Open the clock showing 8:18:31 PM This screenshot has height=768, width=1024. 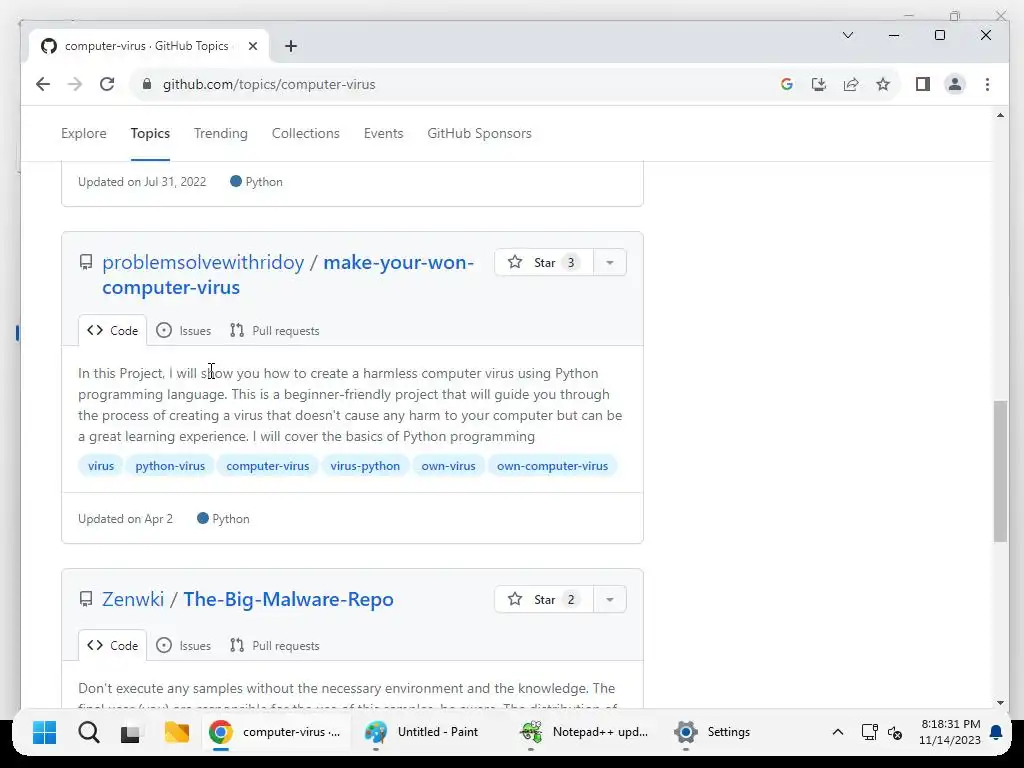[x=950, y=732]
